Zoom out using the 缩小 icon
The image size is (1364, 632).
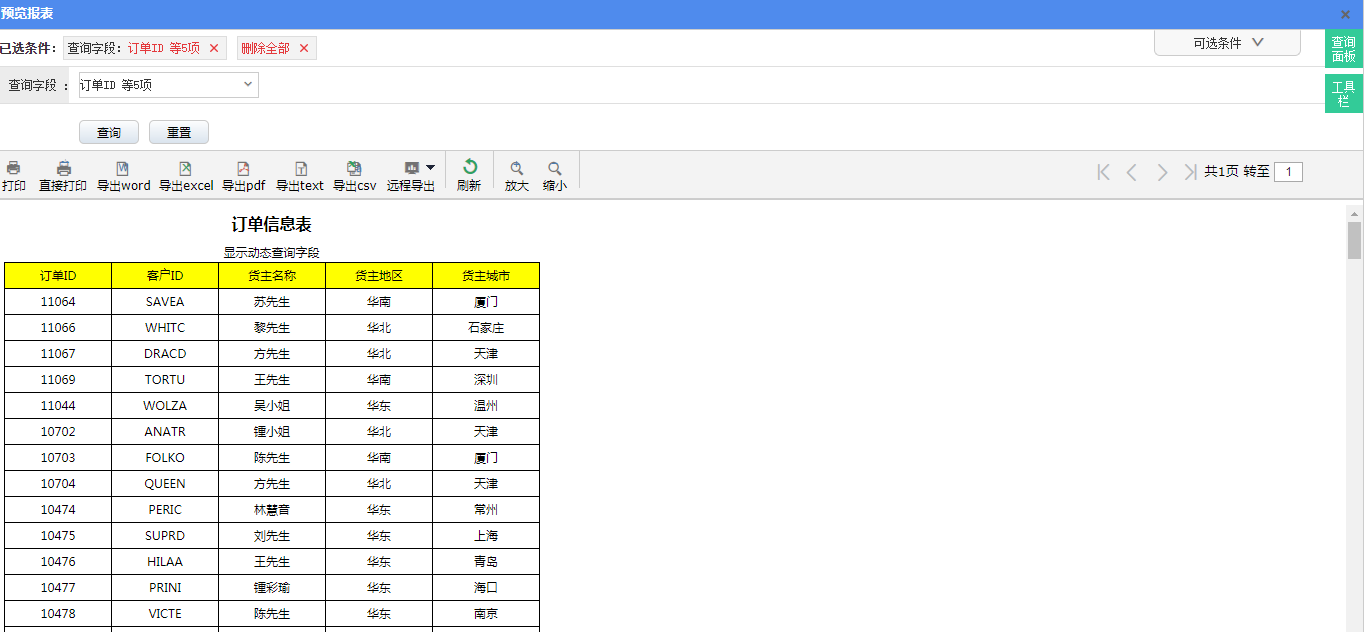[554, 169]
